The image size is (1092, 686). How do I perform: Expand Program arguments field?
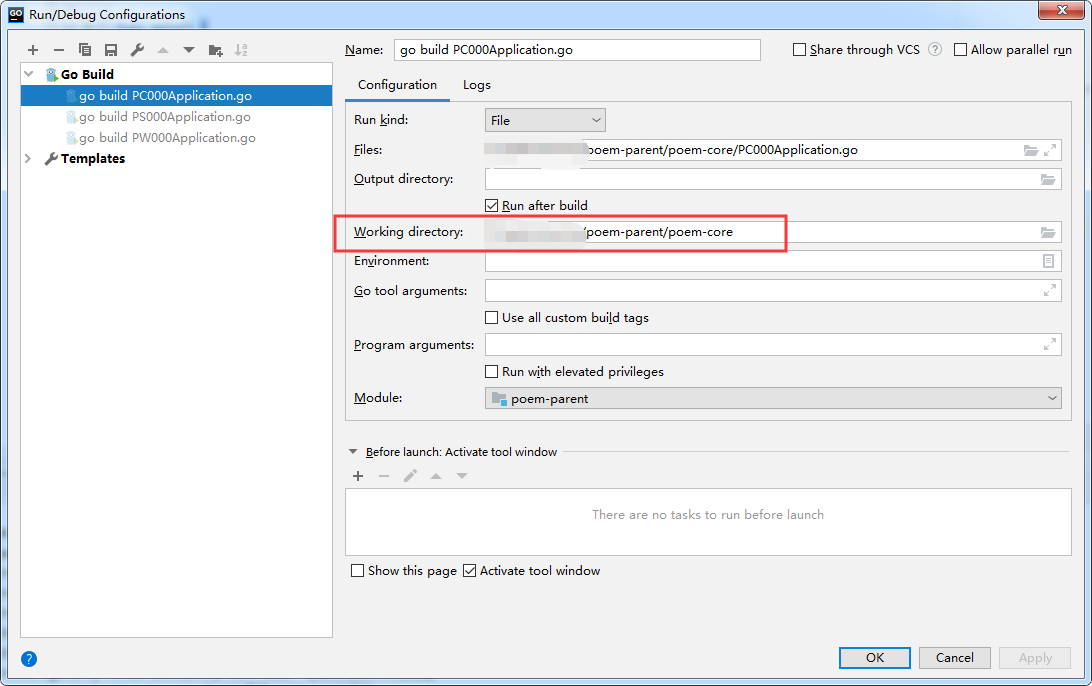pos(1050,344)
